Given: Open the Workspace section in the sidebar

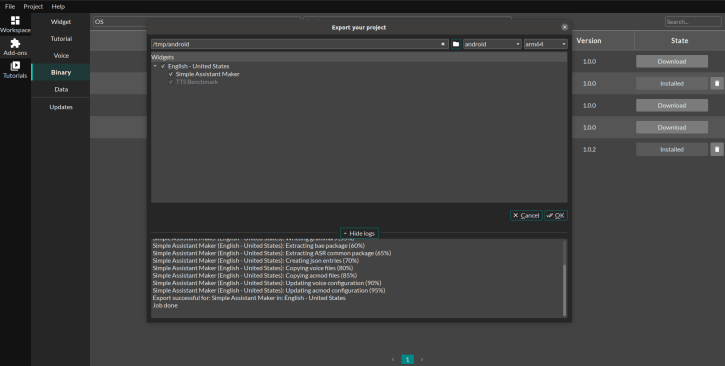Looking at the screenshot, I should [x=15, y=24].
